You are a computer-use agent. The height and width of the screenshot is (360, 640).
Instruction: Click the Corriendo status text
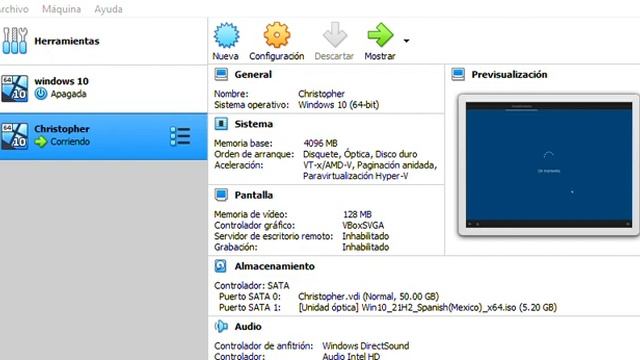coord(70,142)
